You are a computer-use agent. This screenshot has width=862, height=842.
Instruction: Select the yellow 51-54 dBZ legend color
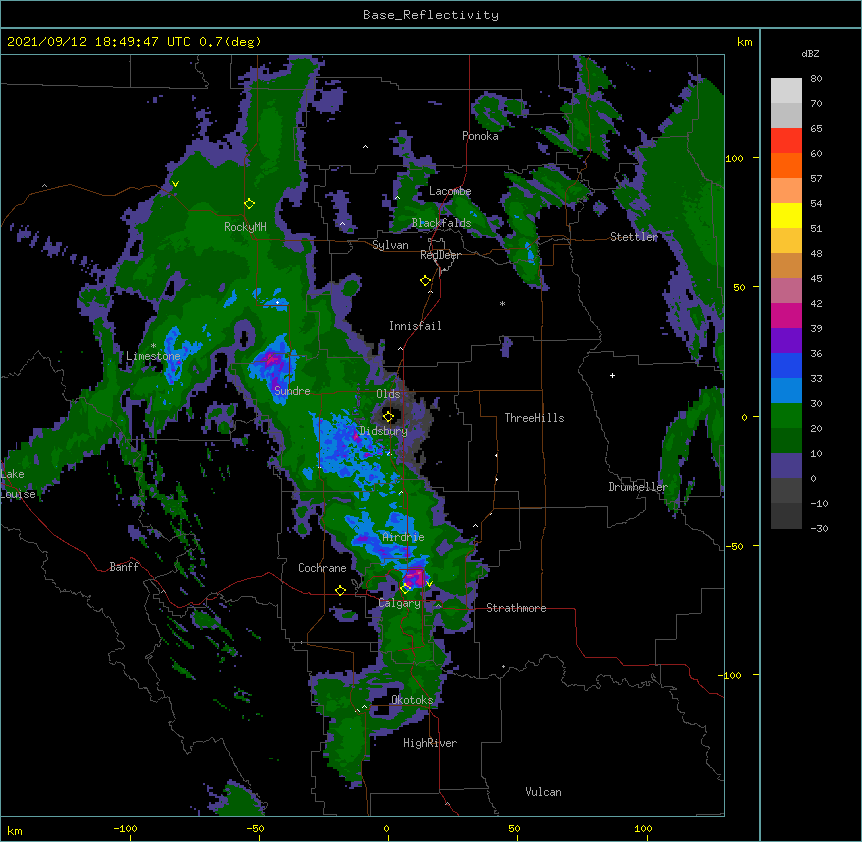[x=786, y=215]
